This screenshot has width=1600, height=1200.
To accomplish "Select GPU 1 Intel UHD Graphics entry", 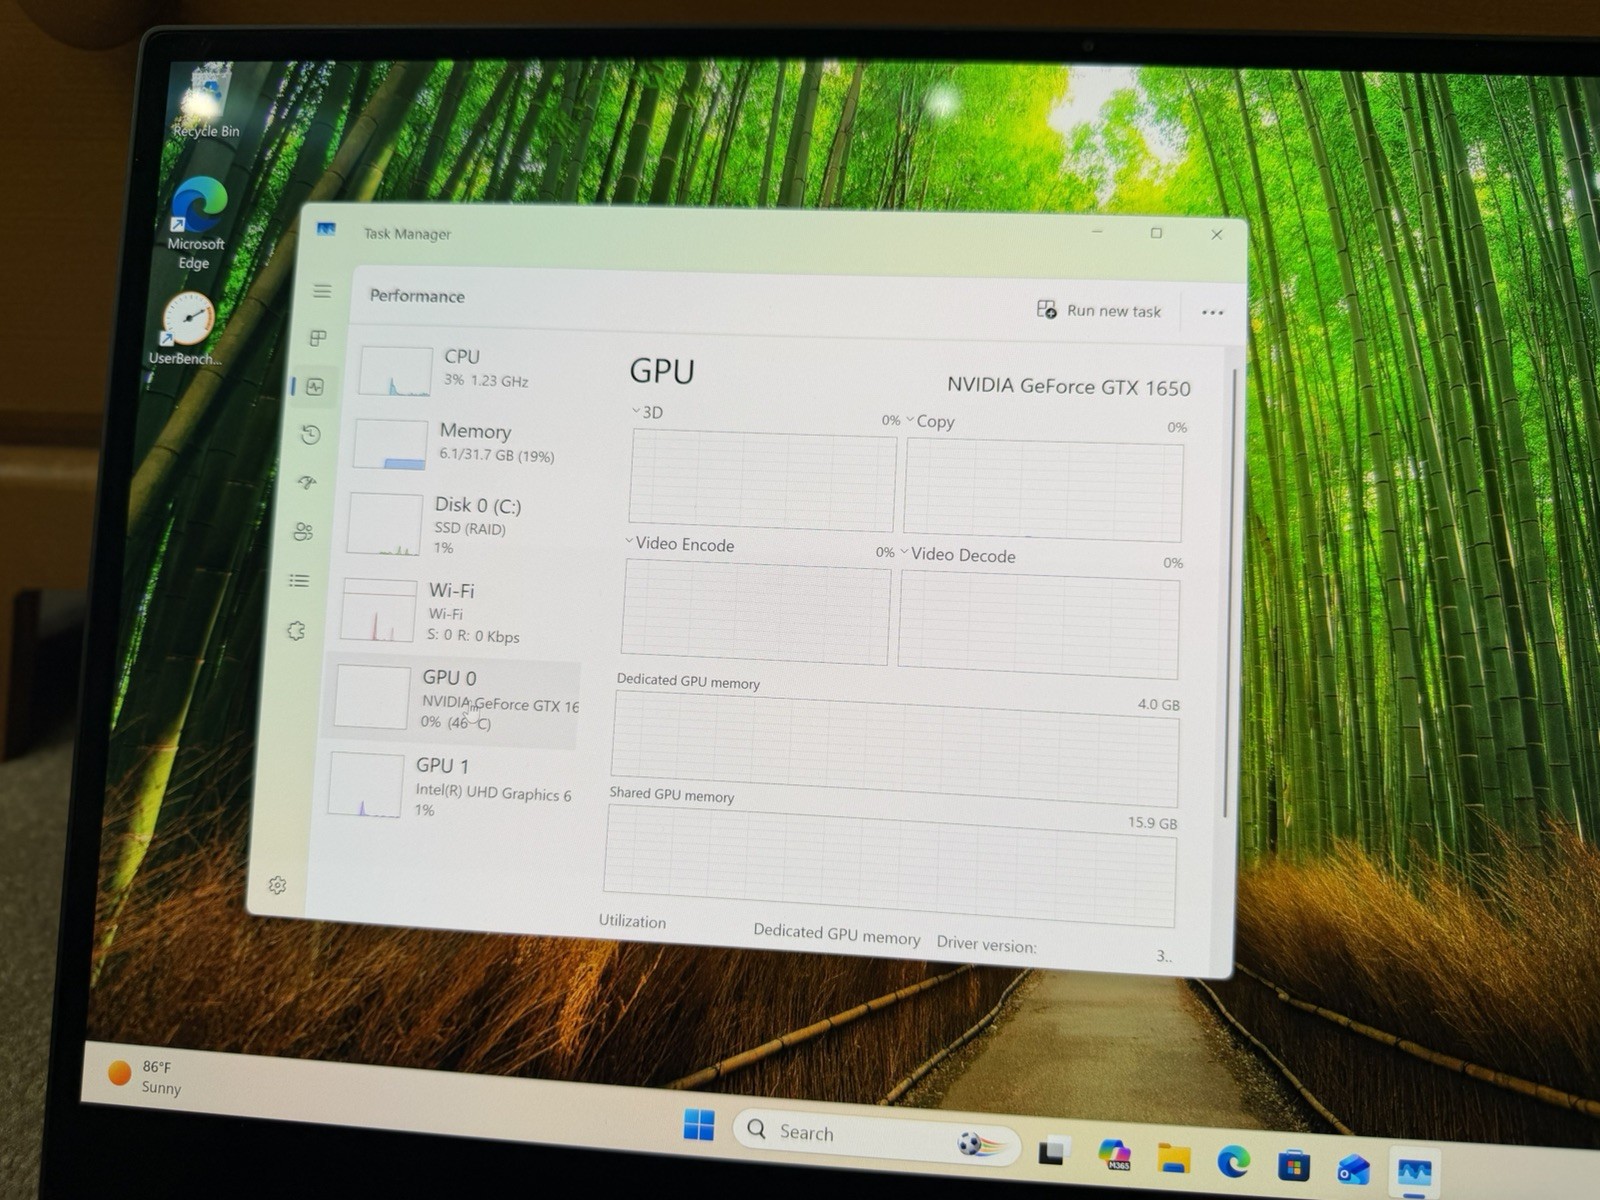I will click(x=450, y=786).
